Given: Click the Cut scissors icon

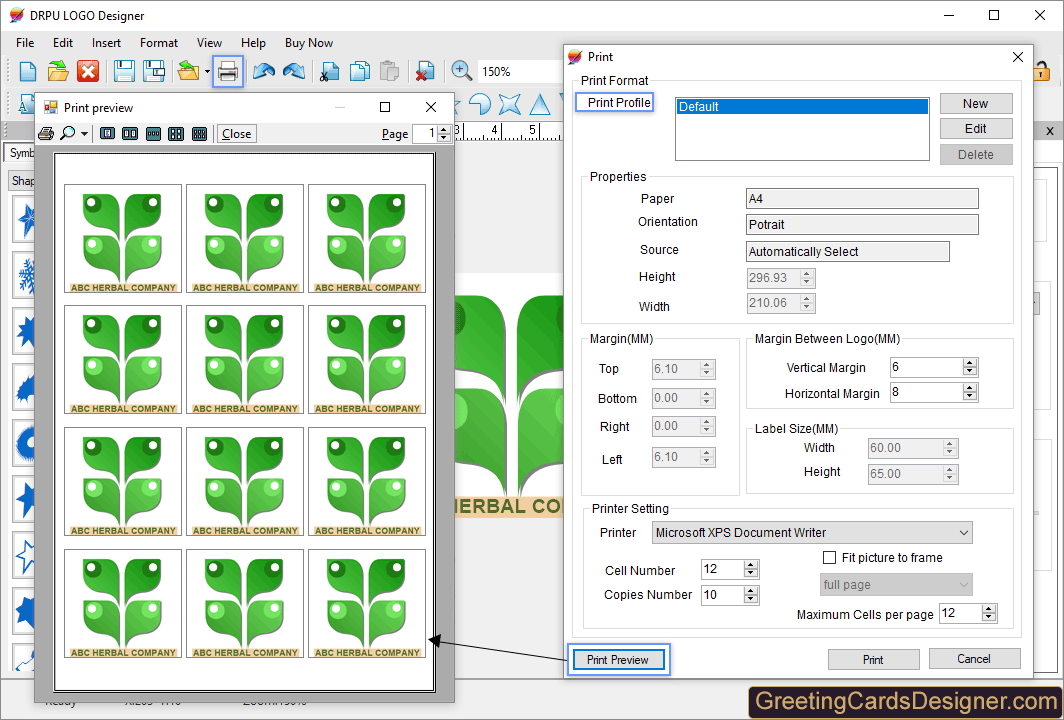Looking at the screenshot, I should click(329, 71).
